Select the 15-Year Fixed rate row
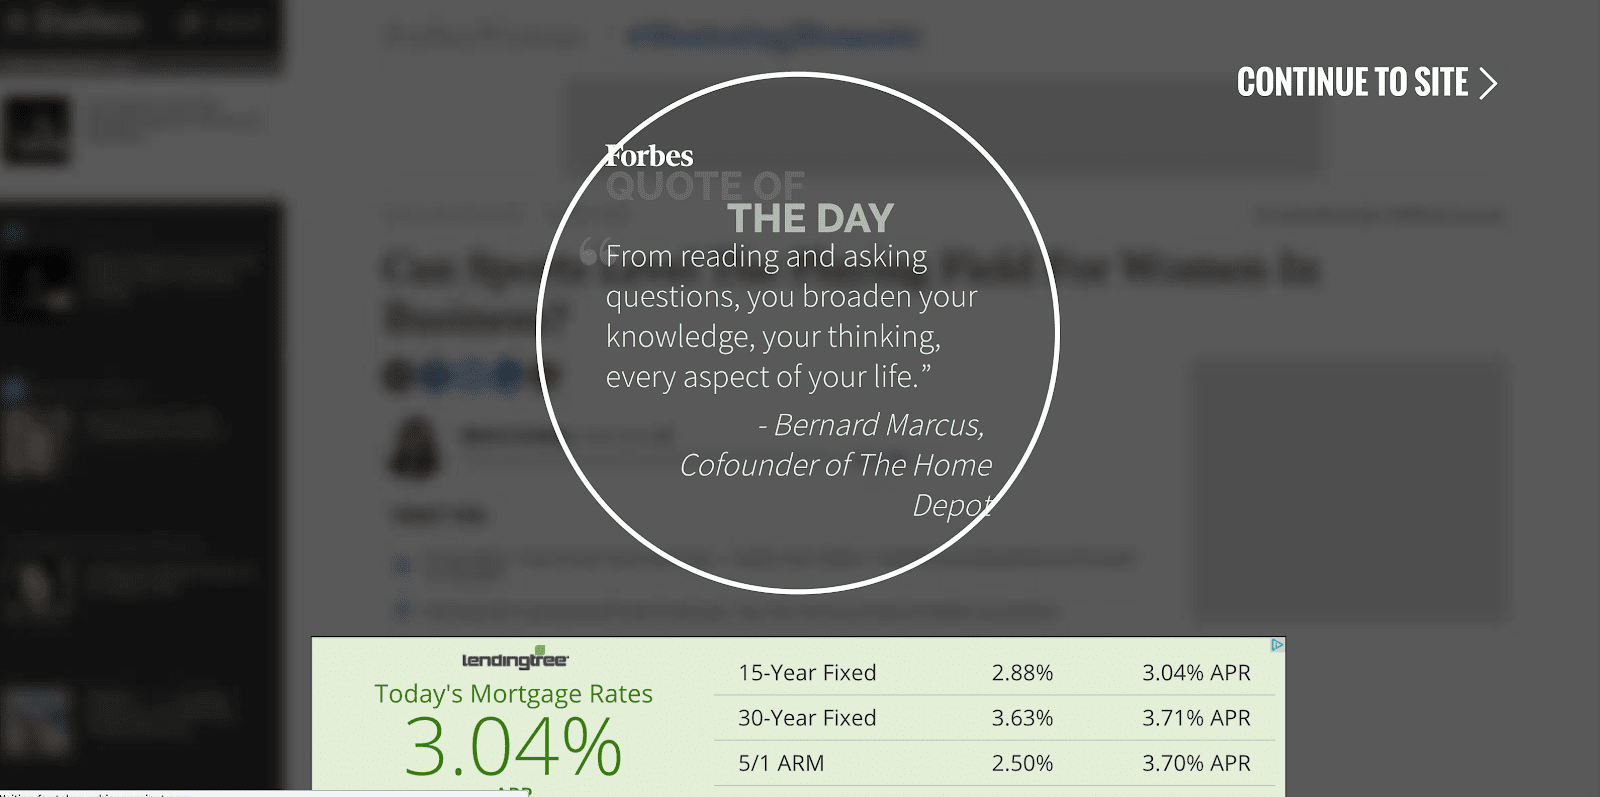This screenshot has width=1600, height=797. coord(994,673)
